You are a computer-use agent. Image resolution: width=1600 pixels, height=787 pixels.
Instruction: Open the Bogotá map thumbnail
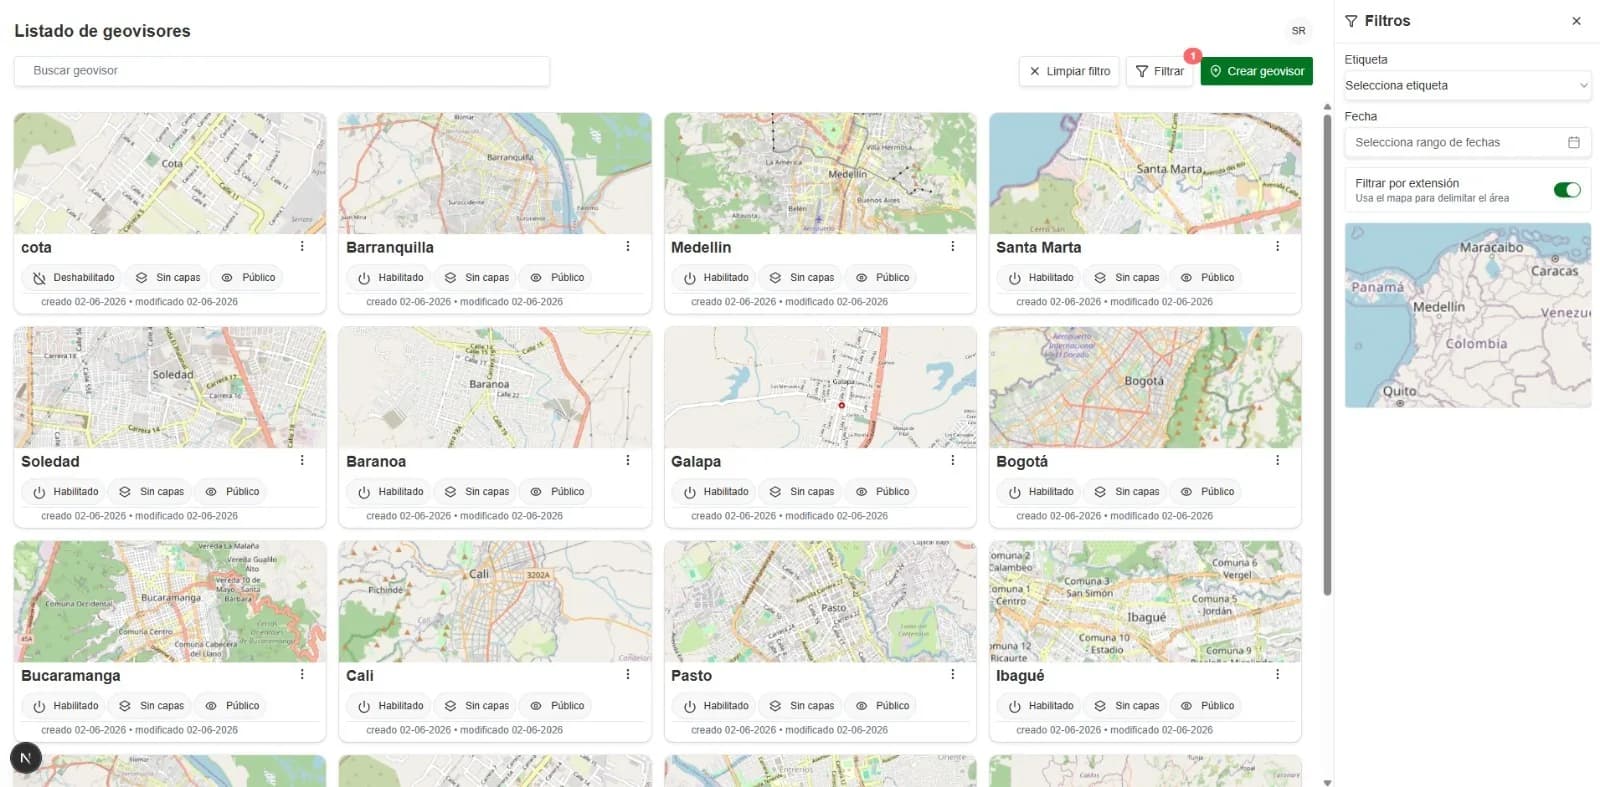1145,387
